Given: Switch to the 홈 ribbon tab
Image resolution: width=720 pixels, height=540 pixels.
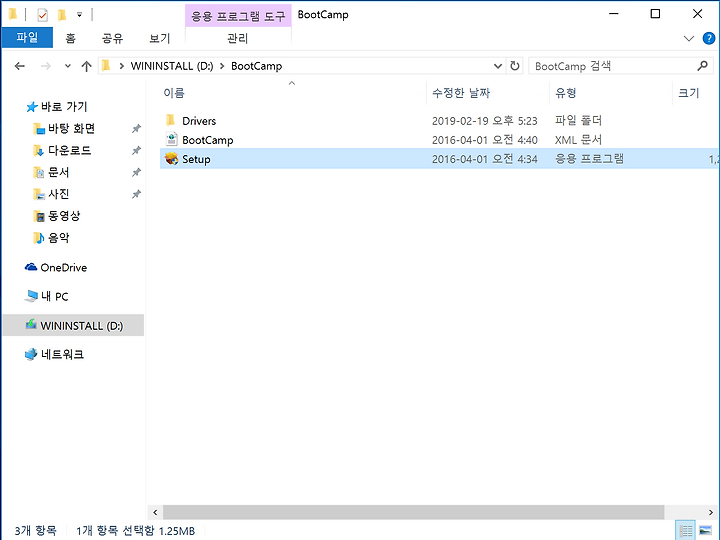Looking at the screenshot, I should 70,38.
